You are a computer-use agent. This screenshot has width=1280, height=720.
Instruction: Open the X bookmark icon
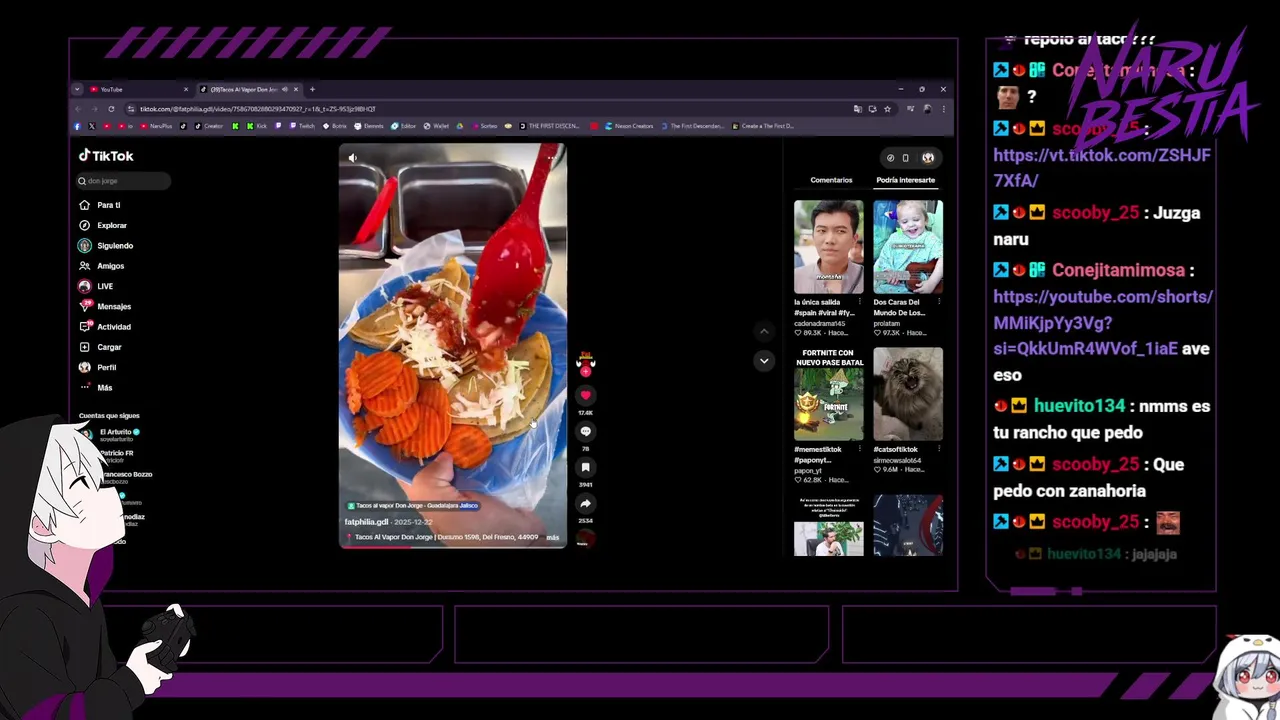pos(91,126)
